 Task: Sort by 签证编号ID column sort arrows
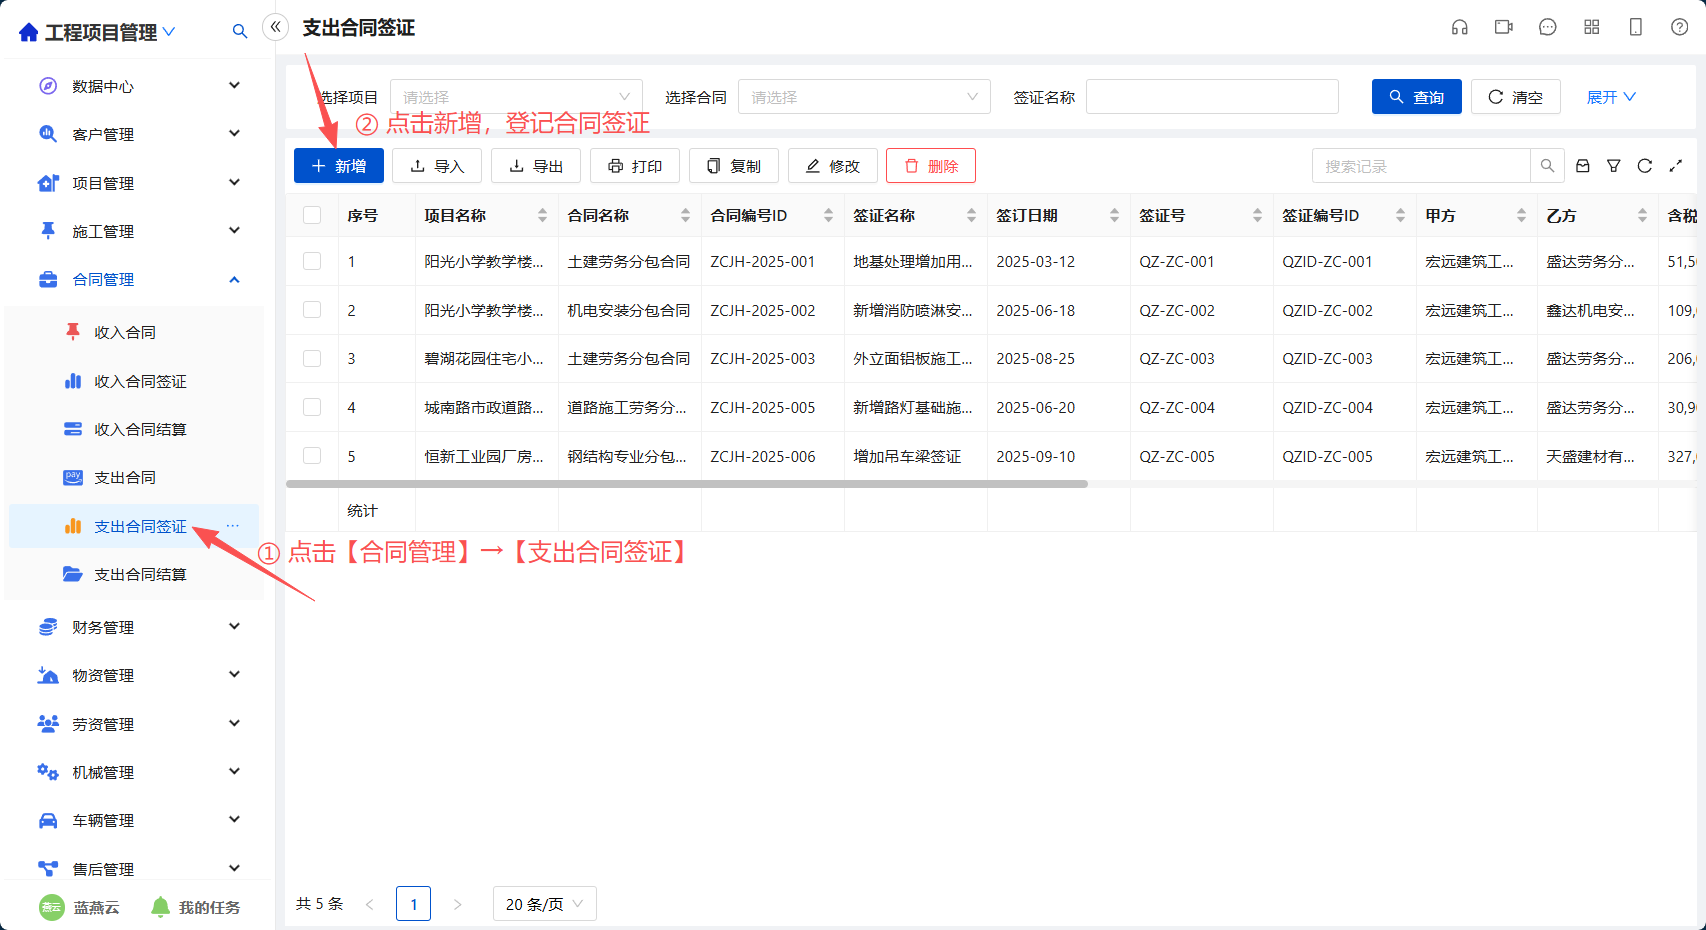tap(1400, 215)
